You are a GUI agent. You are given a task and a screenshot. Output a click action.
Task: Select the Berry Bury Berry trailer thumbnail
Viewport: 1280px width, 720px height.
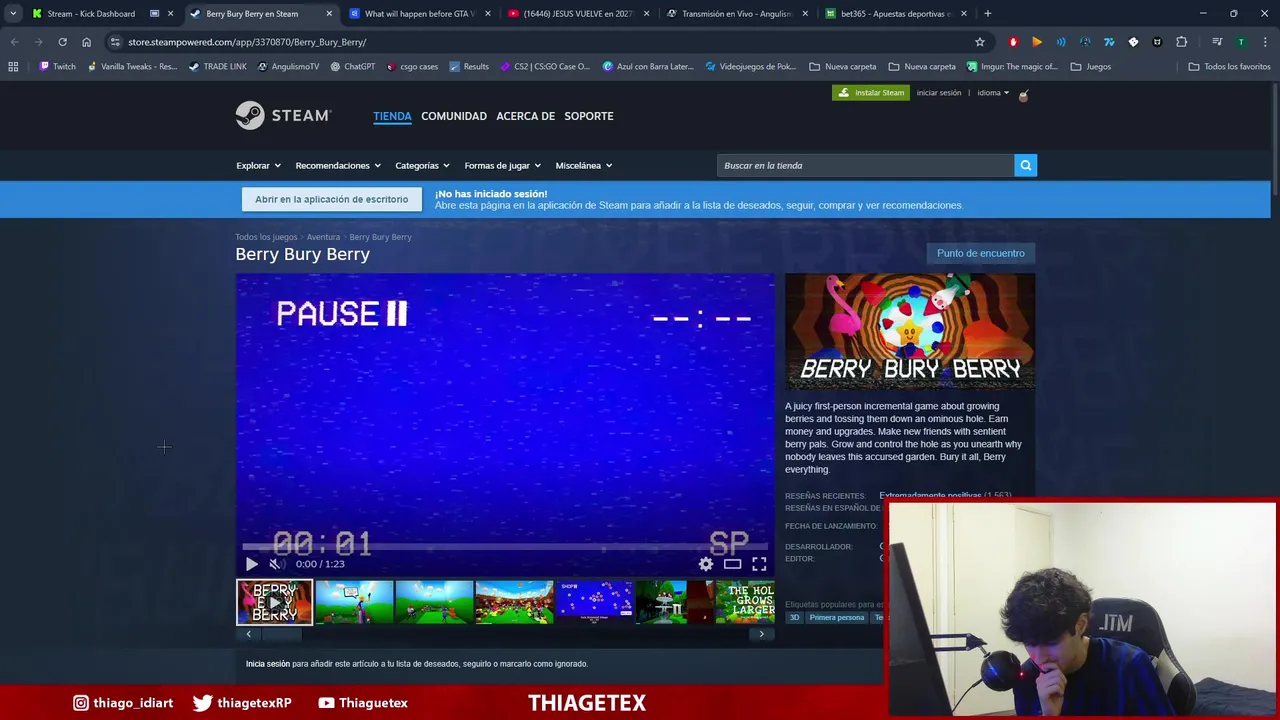tap(274, 602)
